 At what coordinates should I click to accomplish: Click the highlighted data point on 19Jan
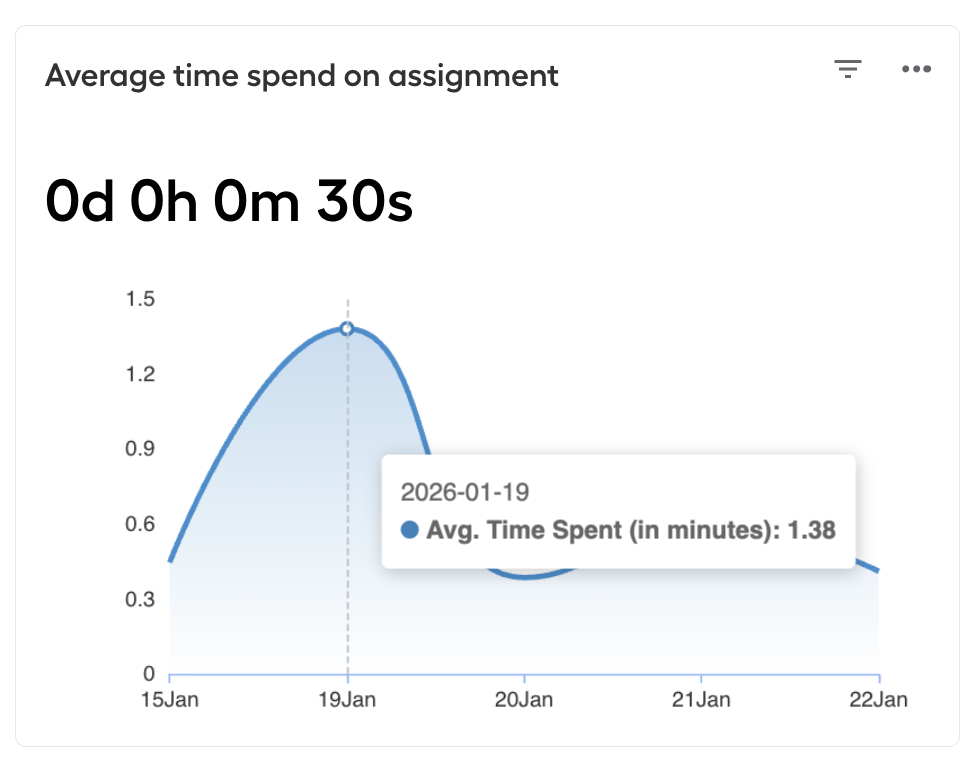[x=347, y=328]
